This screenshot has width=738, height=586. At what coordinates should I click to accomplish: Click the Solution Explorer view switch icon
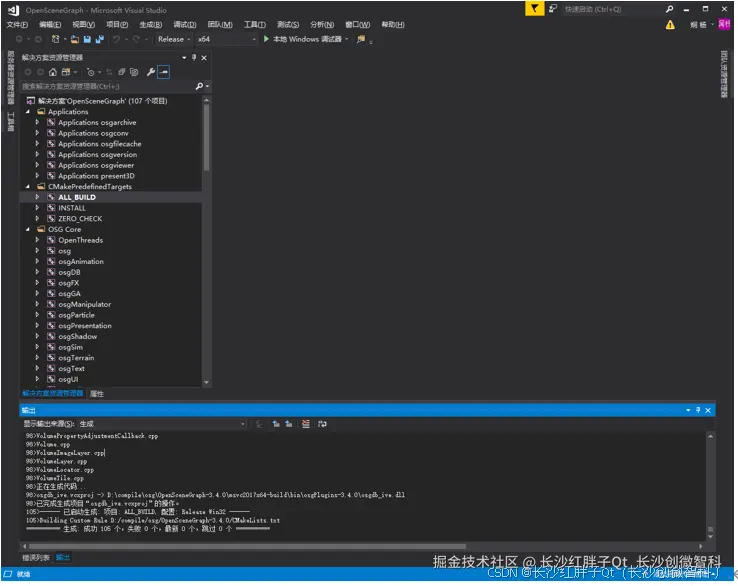click(65, 72)
